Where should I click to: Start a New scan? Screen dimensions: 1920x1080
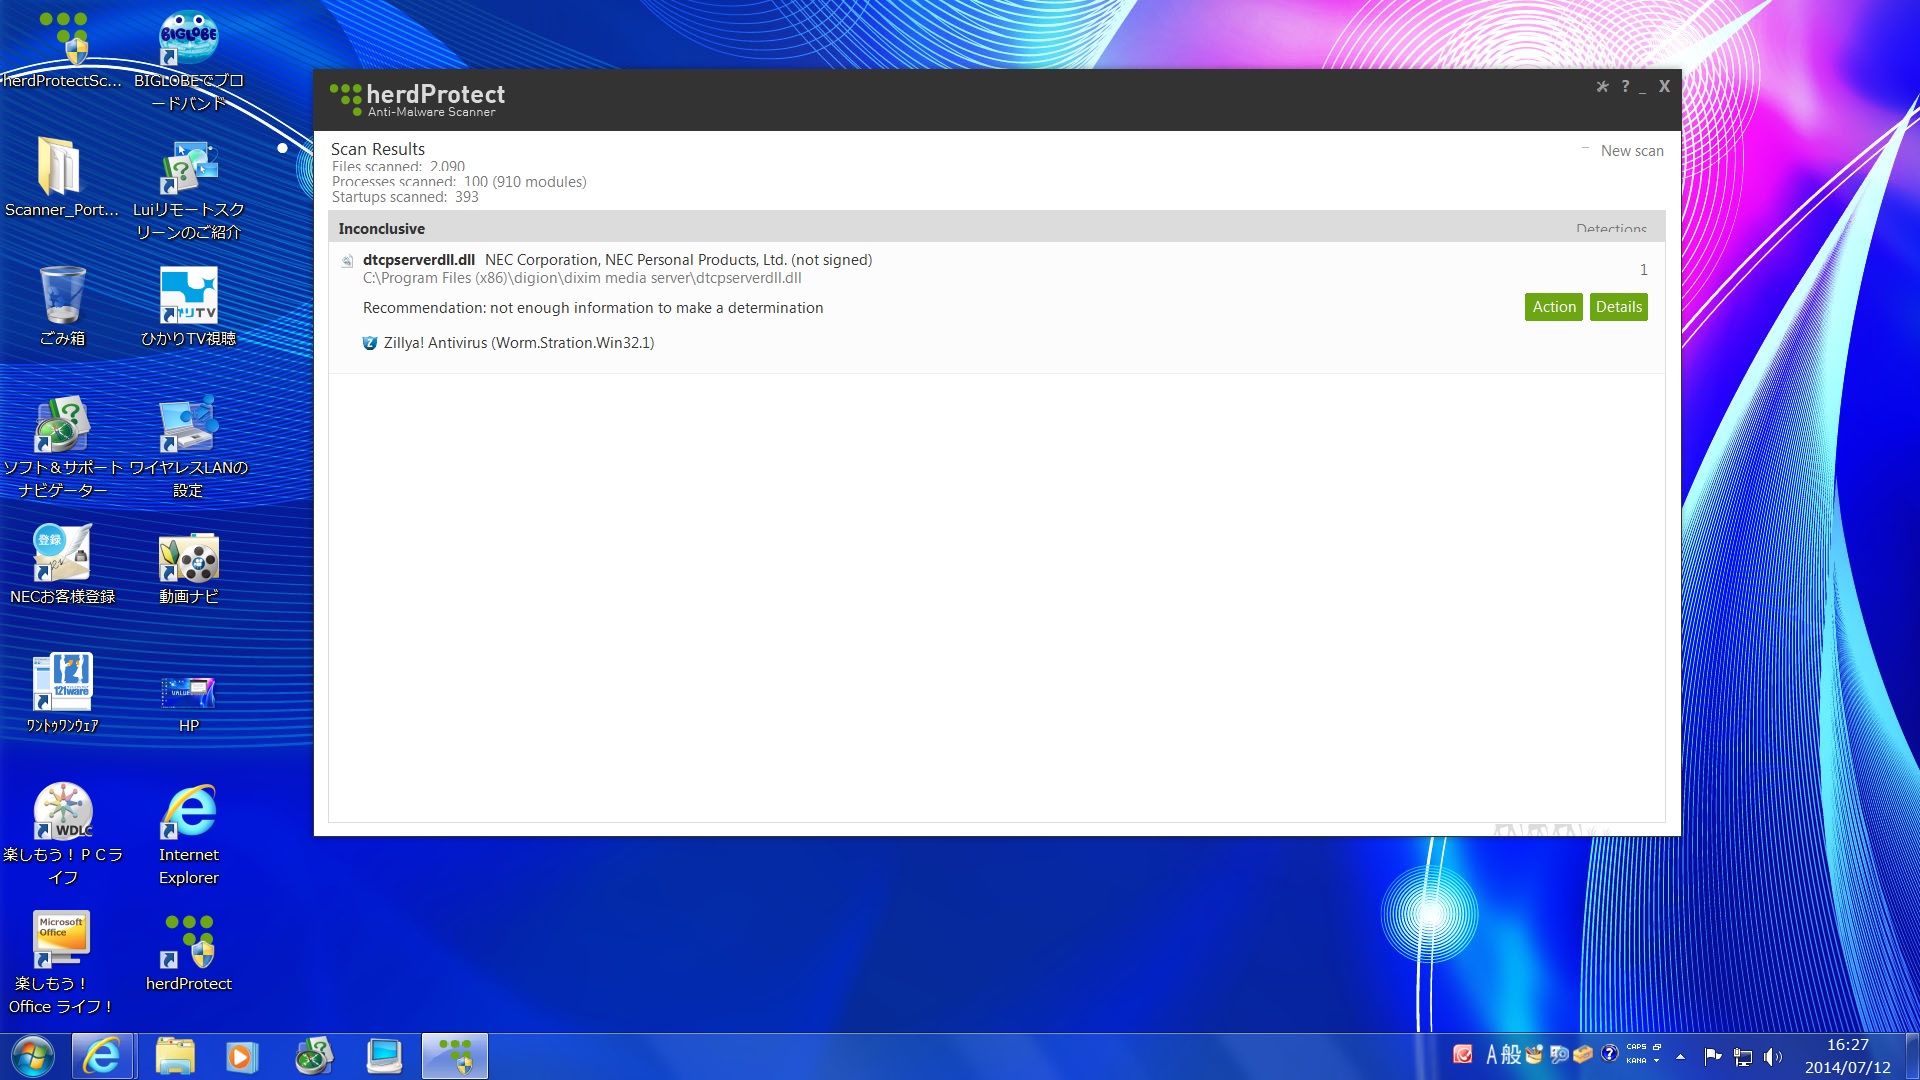[x=1632, y=151]
